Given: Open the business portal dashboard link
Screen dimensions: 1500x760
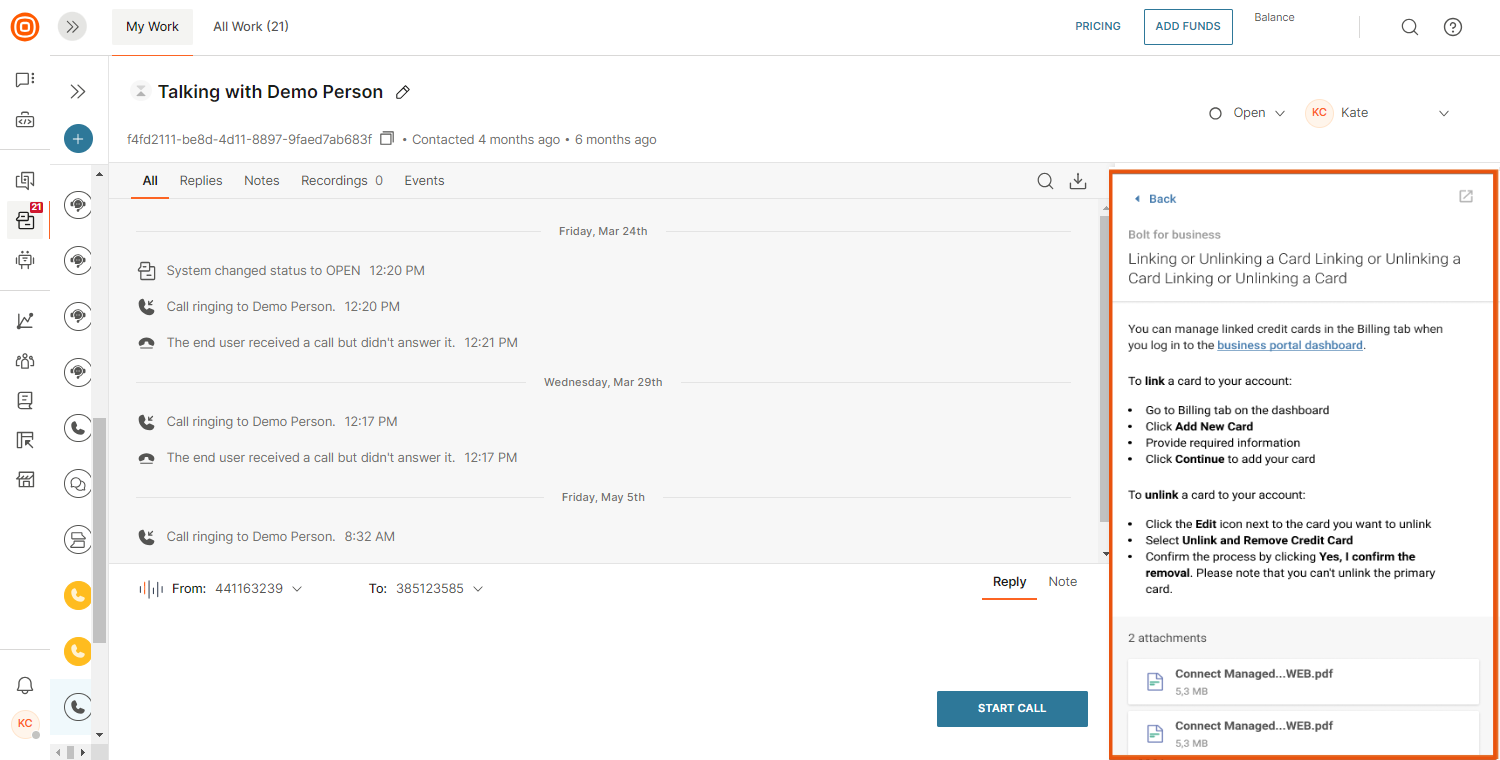Looking at the screenshot, I should [x=1290, y=345].
